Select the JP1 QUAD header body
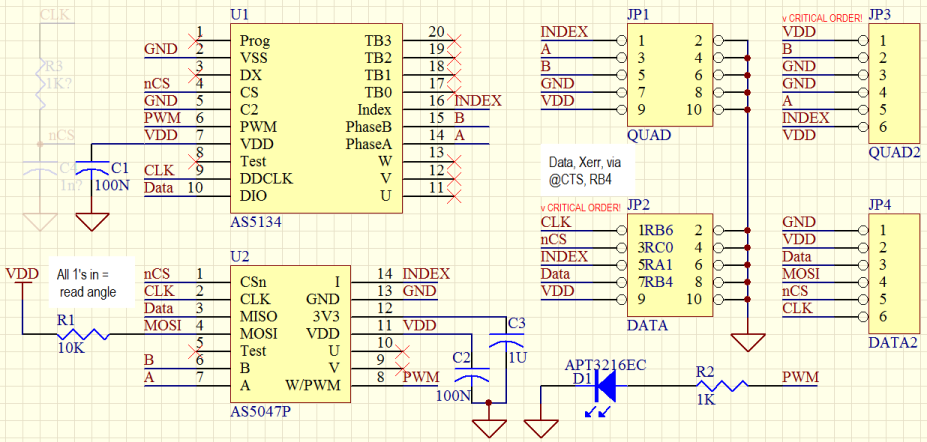The image size is (927, 442). [x=670, y=75]
